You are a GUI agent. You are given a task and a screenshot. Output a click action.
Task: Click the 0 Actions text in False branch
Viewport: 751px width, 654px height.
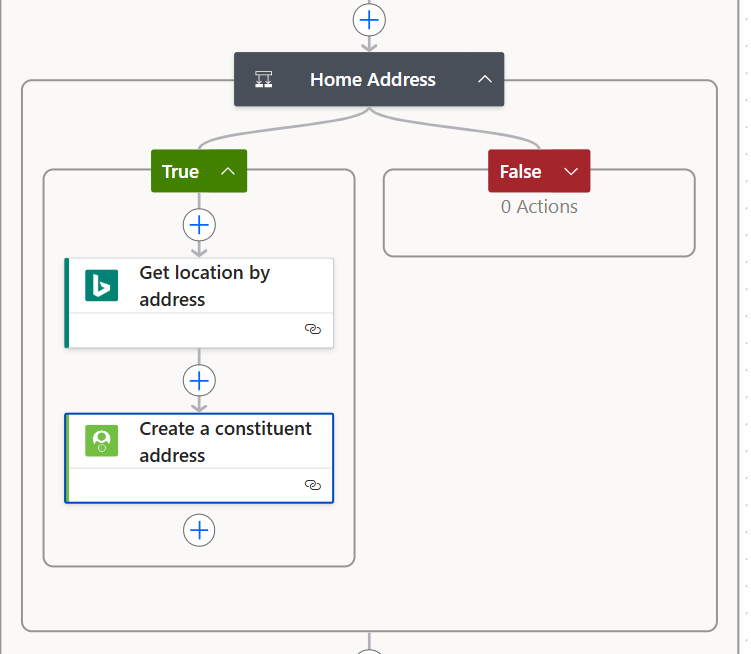coord(539,207)
